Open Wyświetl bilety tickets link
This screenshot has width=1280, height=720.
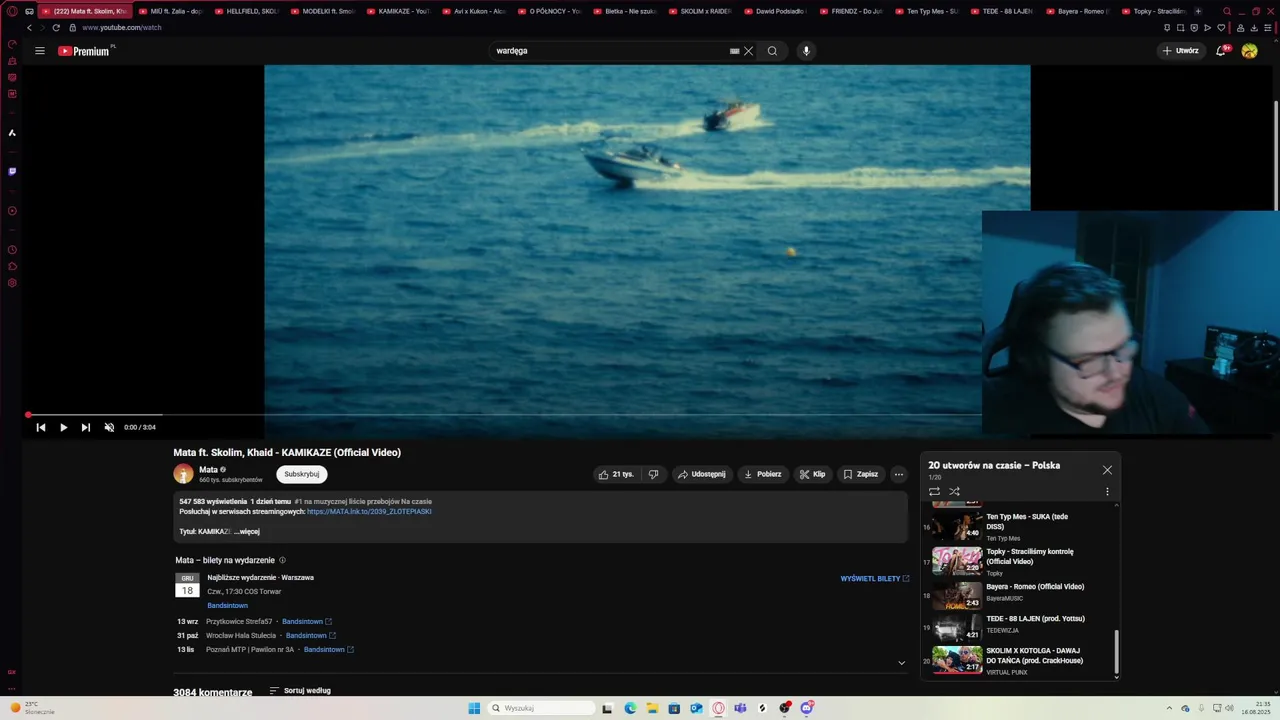click(875, 579)
